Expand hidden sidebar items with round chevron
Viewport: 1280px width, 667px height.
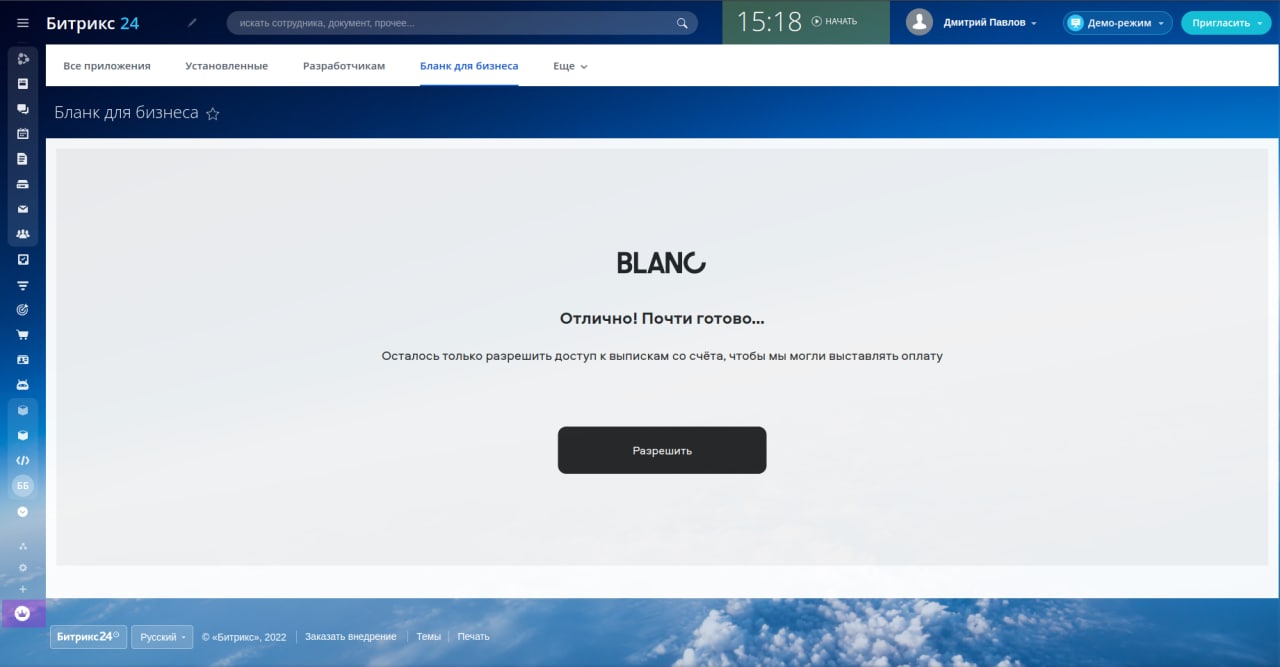click(23, 511)
